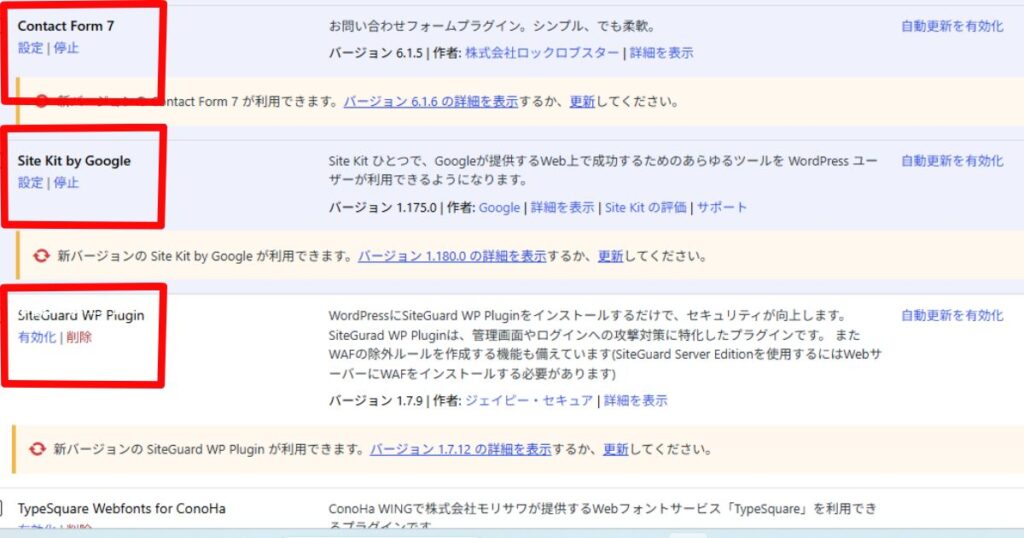View Site Kit version 1.180.0 details

tap(452, 256)
